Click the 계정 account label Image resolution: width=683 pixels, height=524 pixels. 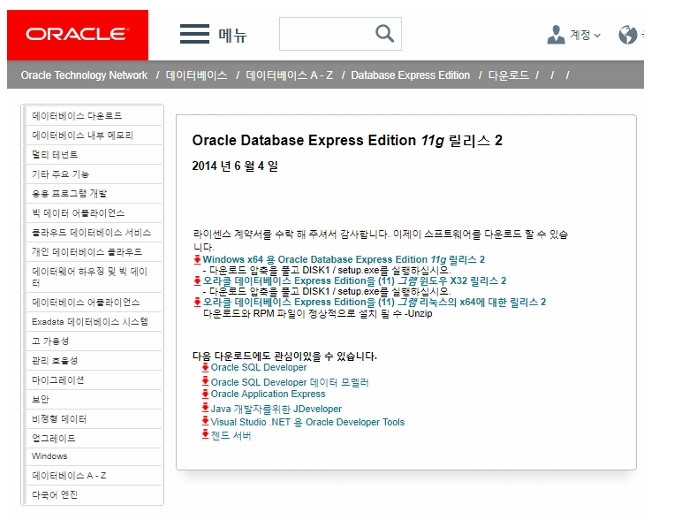(581, 35)
